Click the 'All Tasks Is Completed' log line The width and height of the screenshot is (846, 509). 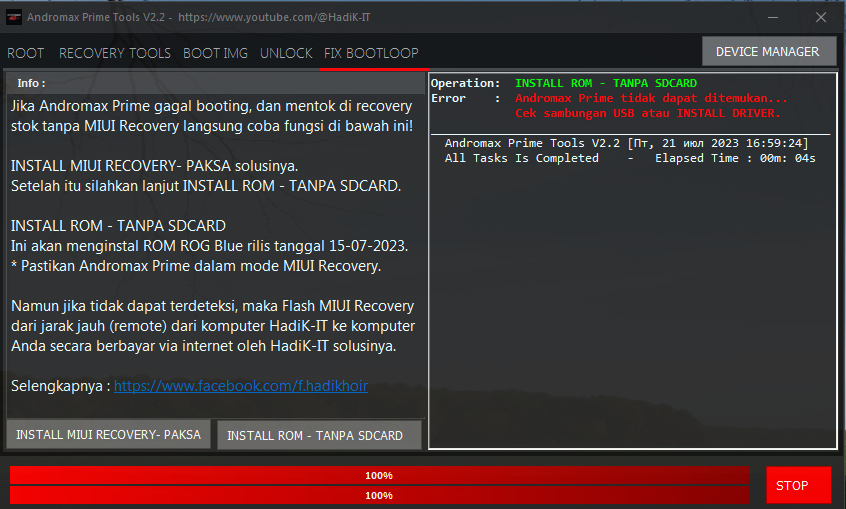pos(630,158)
